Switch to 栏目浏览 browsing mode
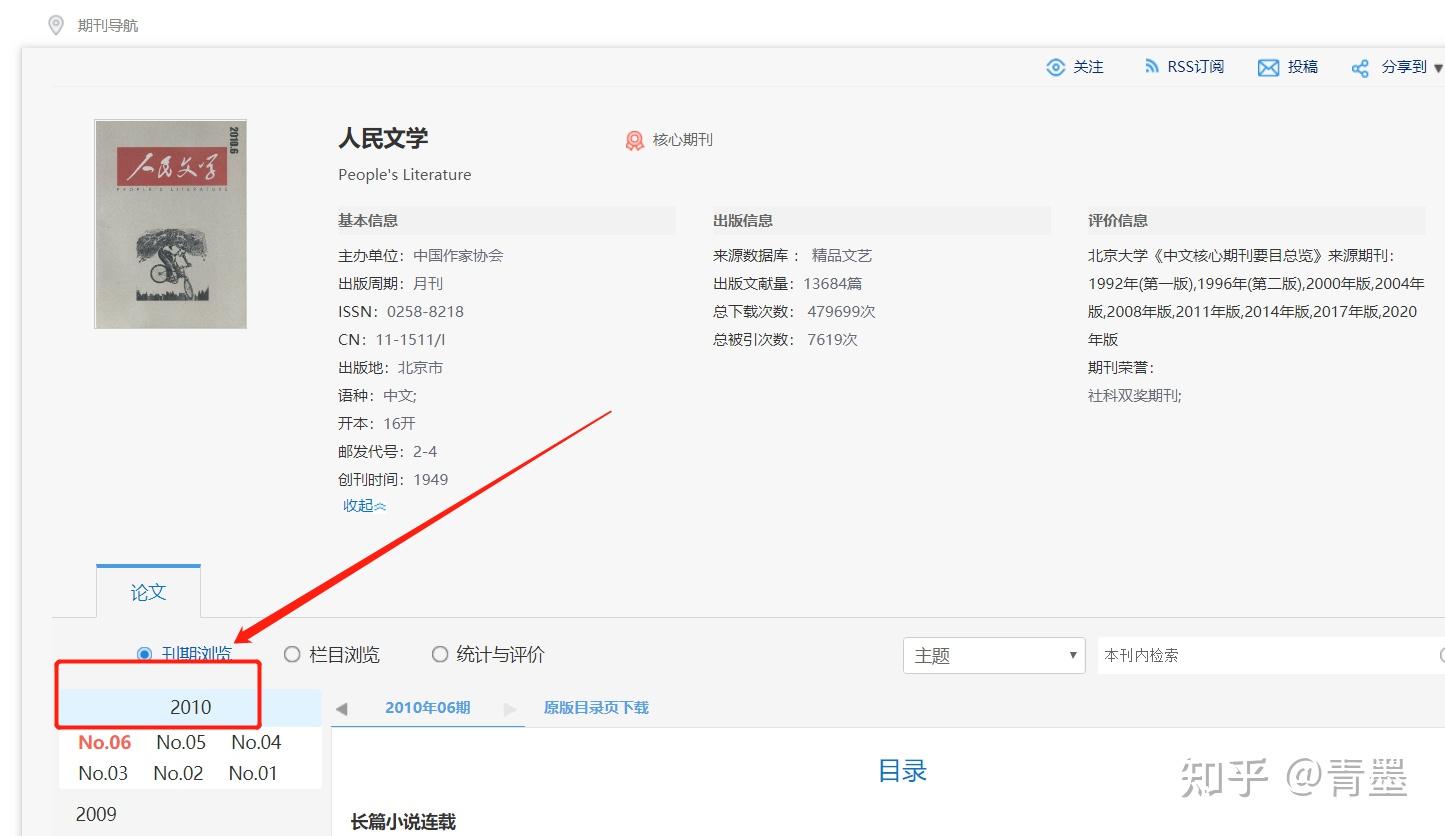Screen dimensions: 1445x836 [291, 654]
